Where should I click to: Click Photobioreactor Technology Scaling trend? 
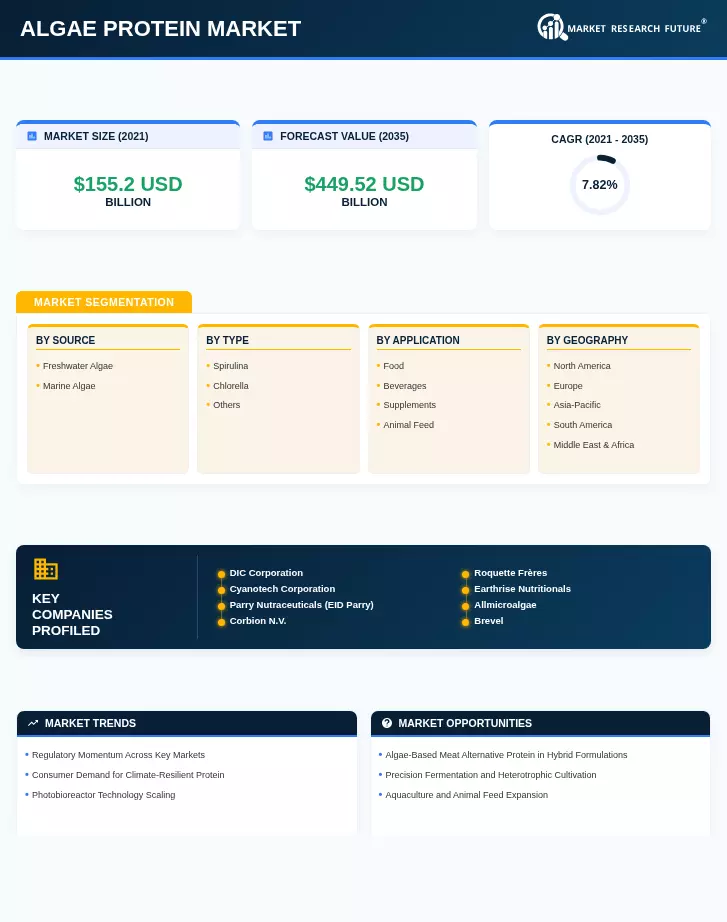(x=104, y=795)
